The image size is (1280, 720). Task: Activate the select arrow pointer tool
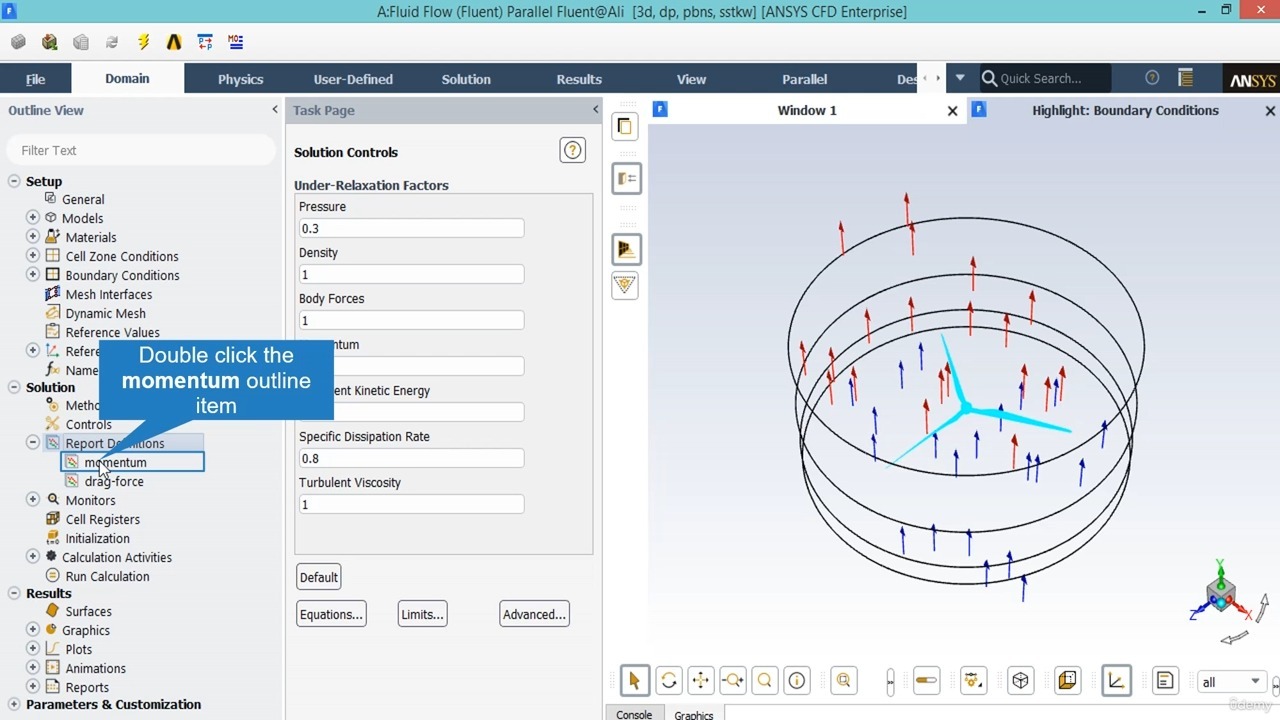pyautogui.click(x=634, y=681)
